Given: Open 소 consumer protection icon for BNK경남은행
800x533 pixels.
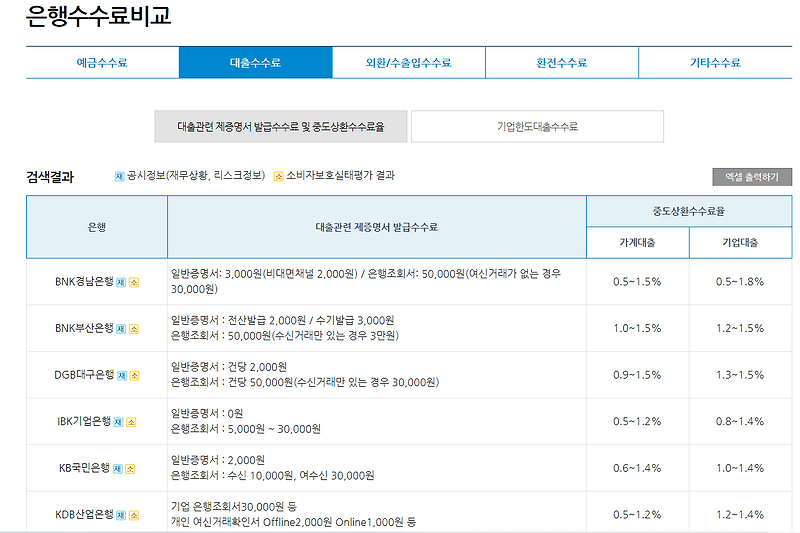Looking at the screenshot, I should (x=134, y=282).
